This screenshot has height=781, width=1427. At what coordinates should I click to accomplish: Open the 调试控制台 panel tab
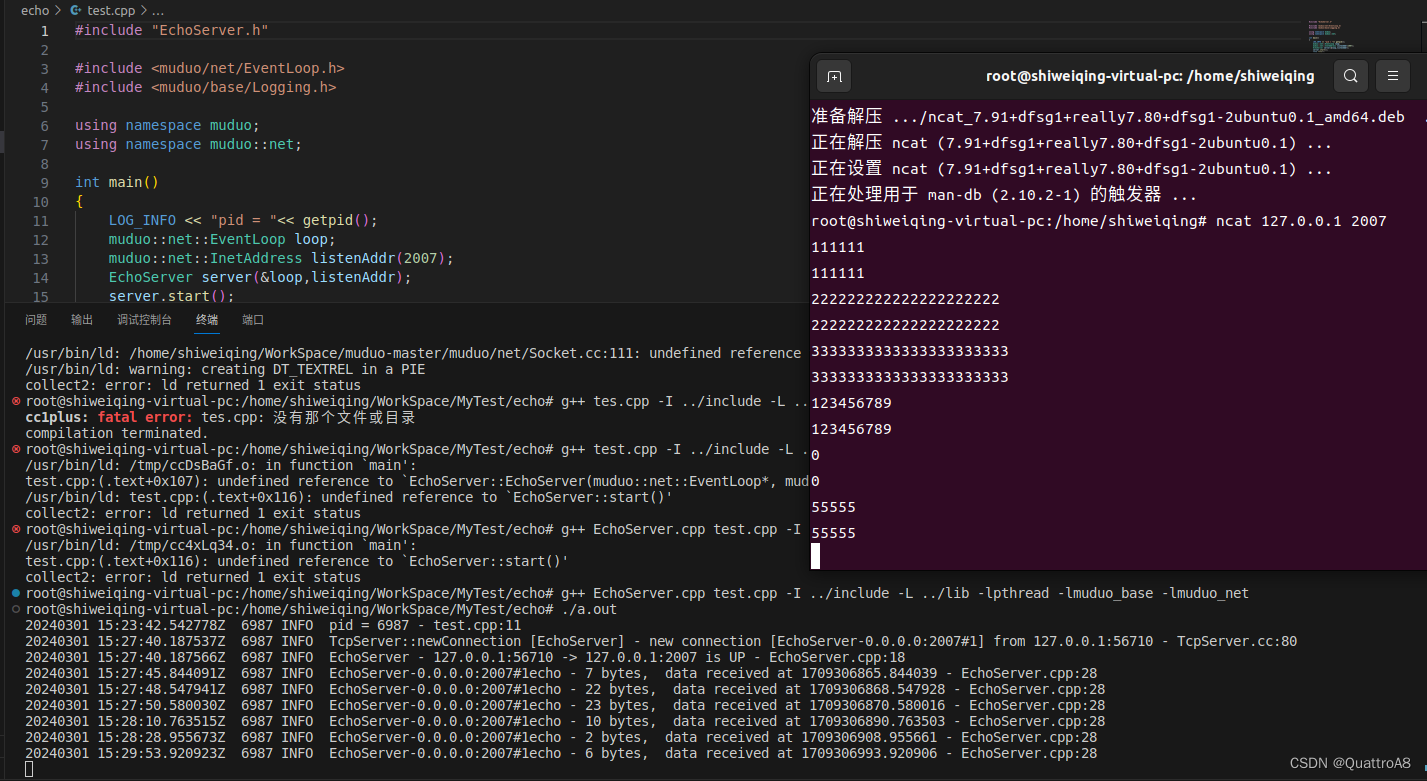(x=144, y=320)
